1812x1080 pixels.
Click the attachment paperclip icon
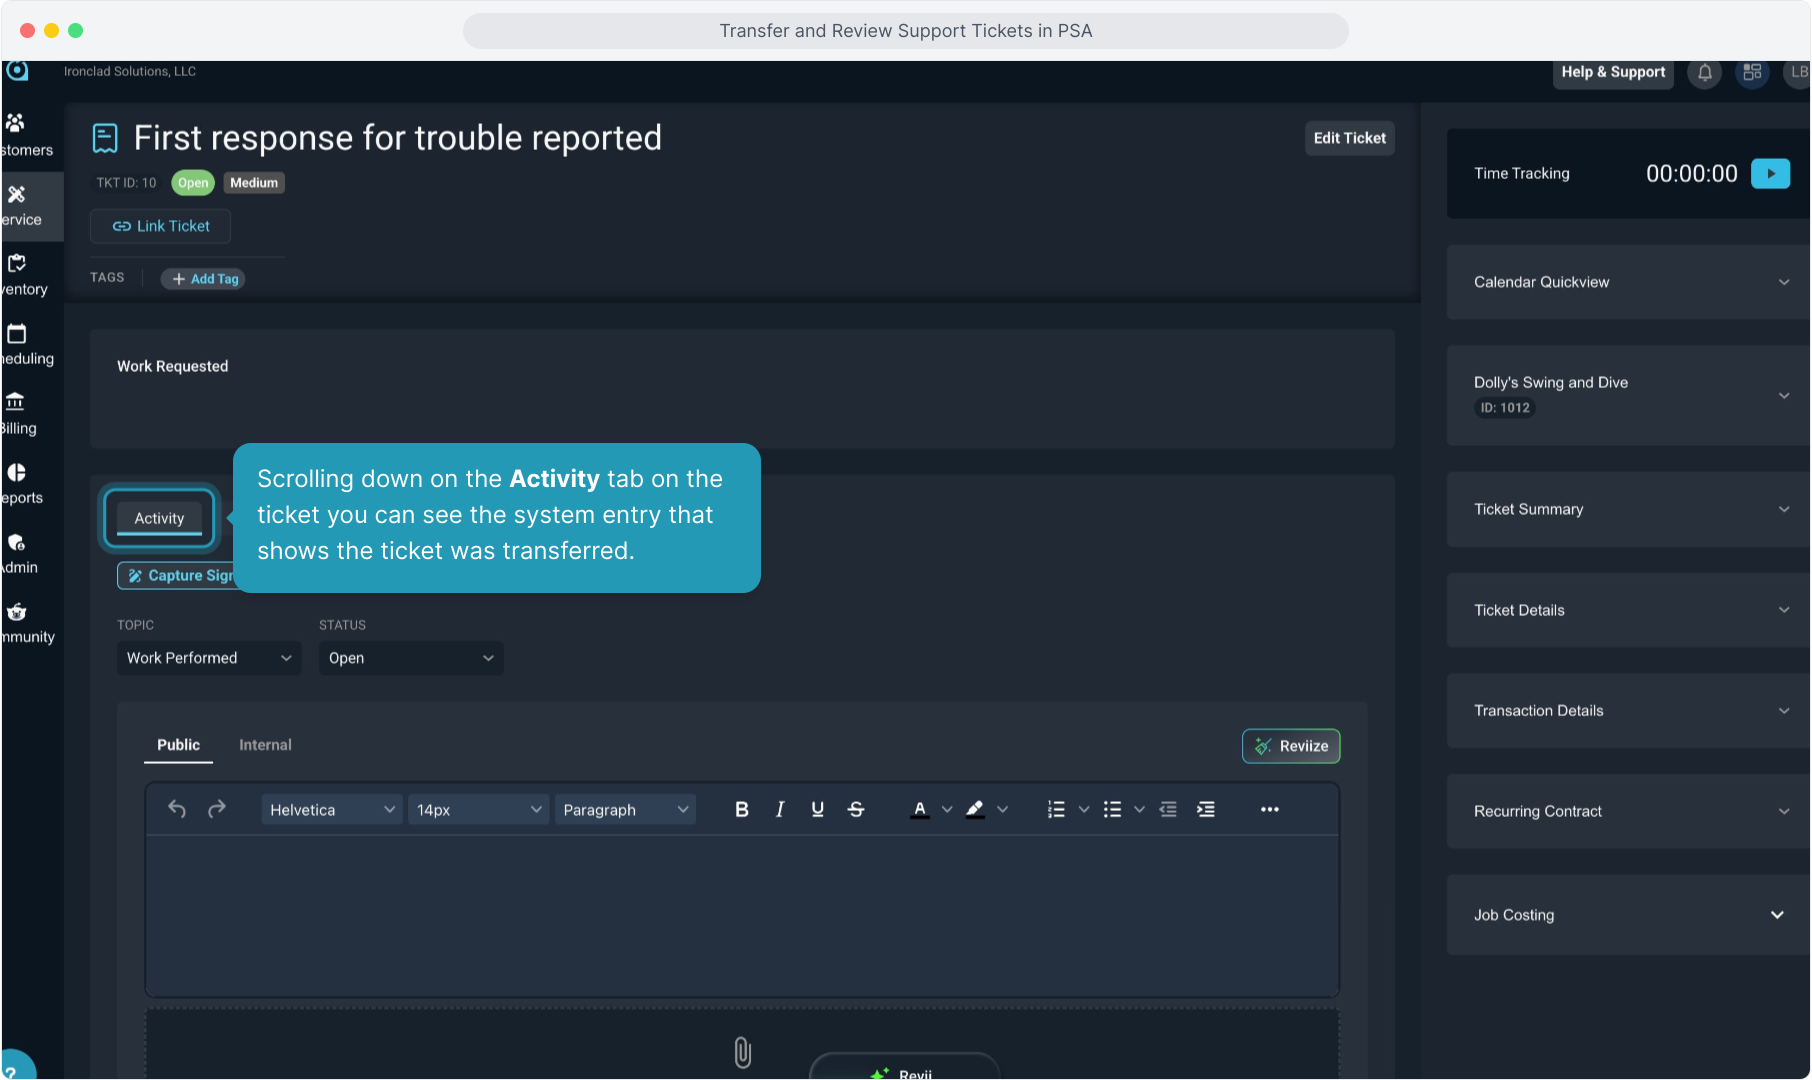[742, 1052]
